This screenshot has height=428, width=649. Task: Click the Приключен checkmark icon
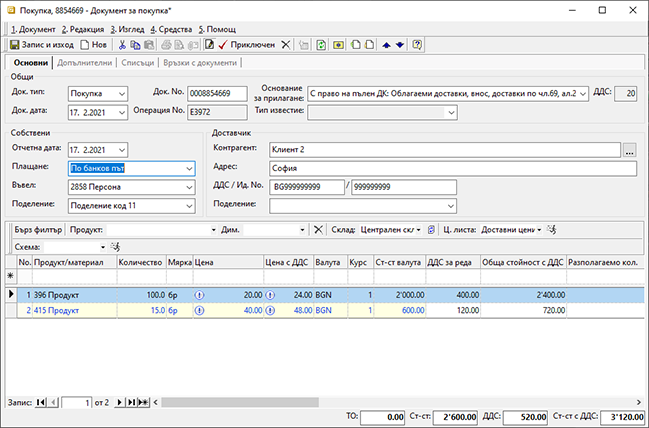tap(221, 45)
